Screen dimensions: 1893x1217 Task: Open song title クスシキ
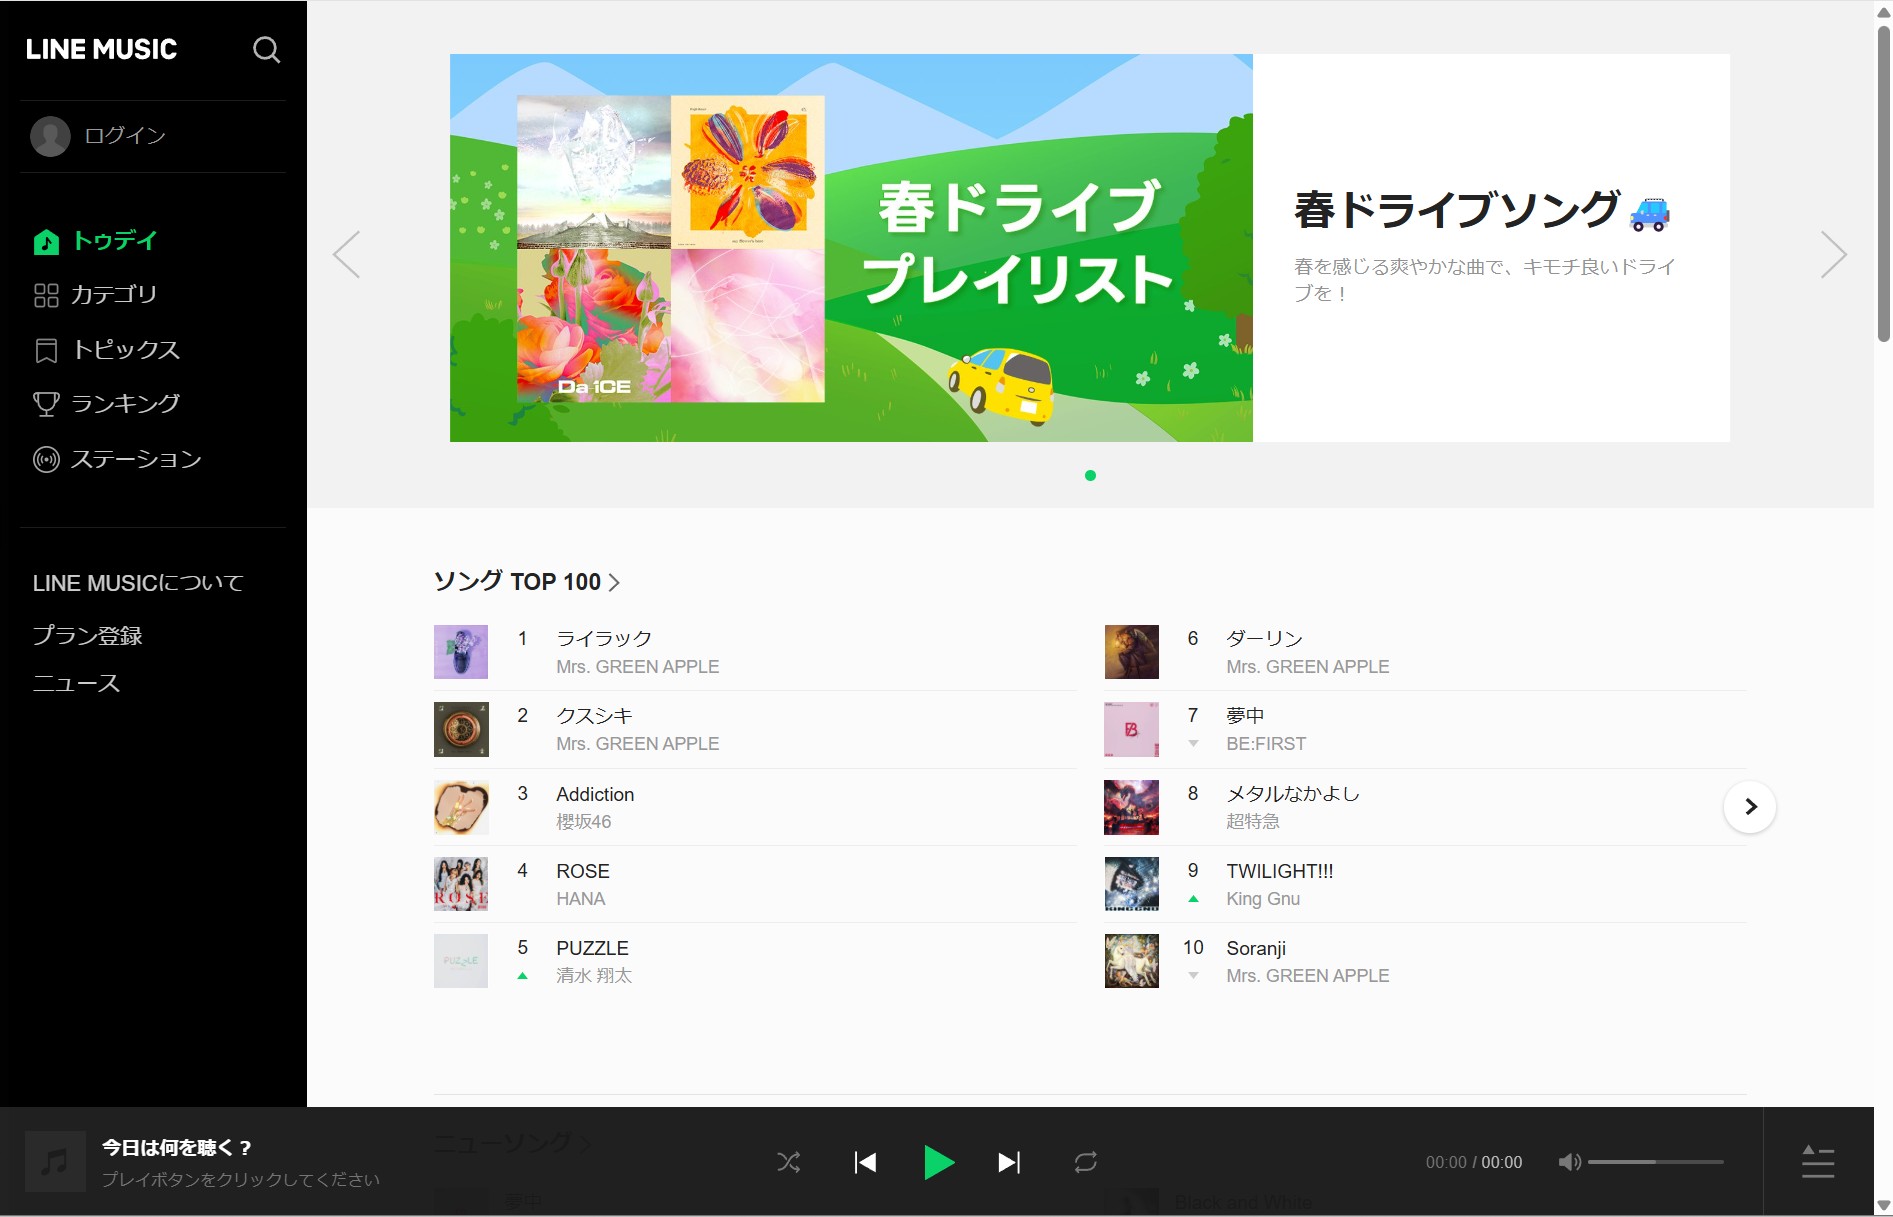pyautogui.click(x=595, y=716)
